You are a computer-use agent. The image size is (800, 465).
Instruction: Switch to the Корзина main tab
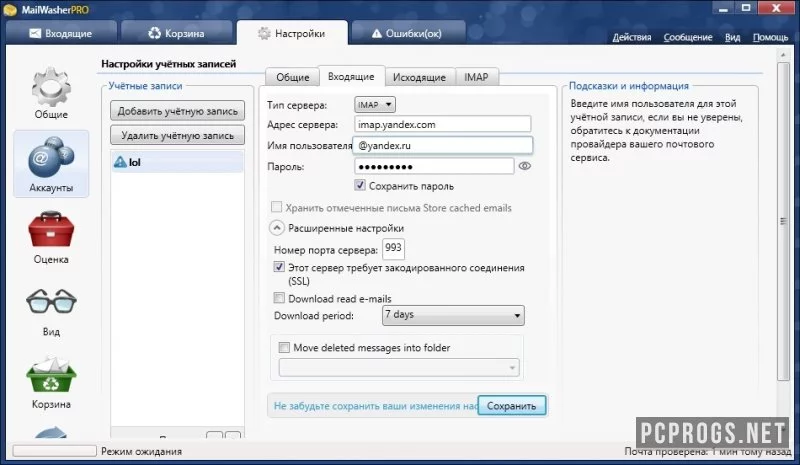coord(176,33)
